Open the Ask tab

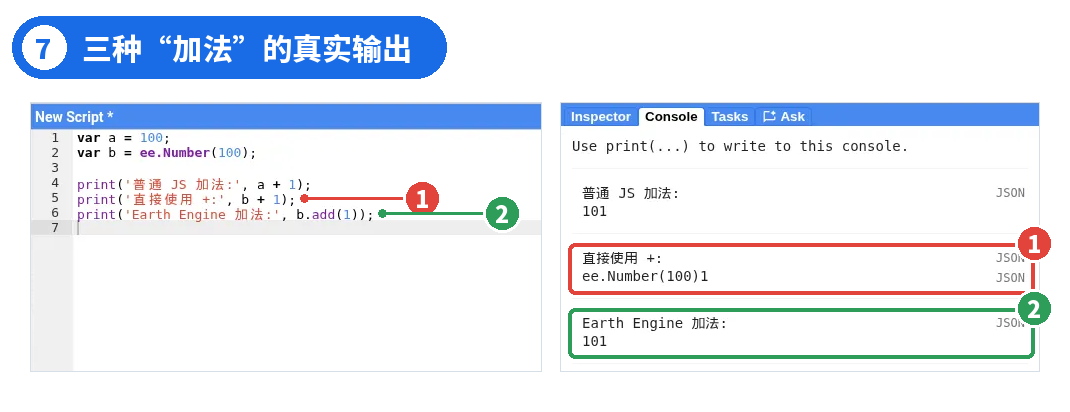point(783,117)
